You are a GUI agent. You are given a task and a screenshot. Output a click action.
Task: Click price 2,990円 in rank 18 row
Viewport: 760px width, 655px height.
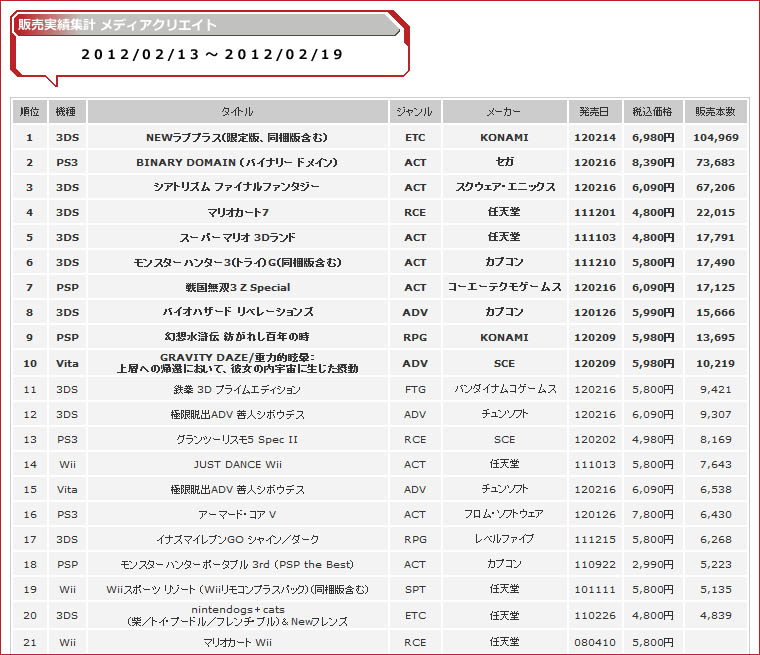click(653, 564)
